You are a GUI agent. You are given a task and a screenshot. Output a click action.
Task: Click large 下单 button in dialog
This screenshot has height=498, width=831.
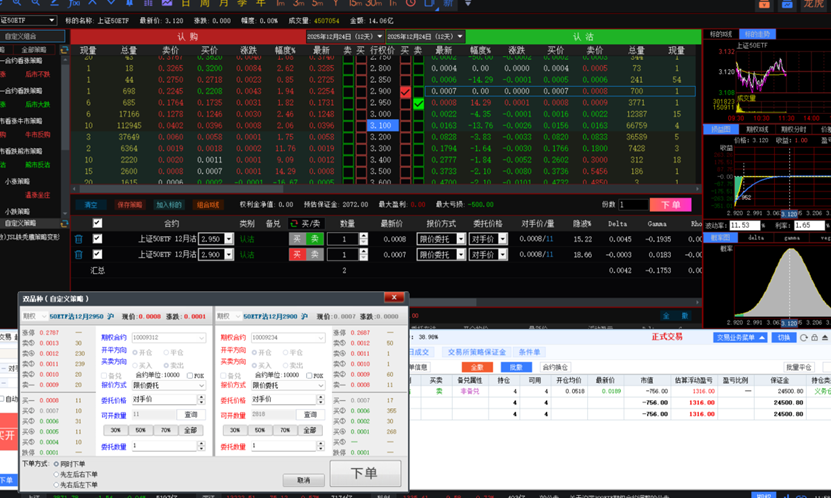(x=365, y=473)
